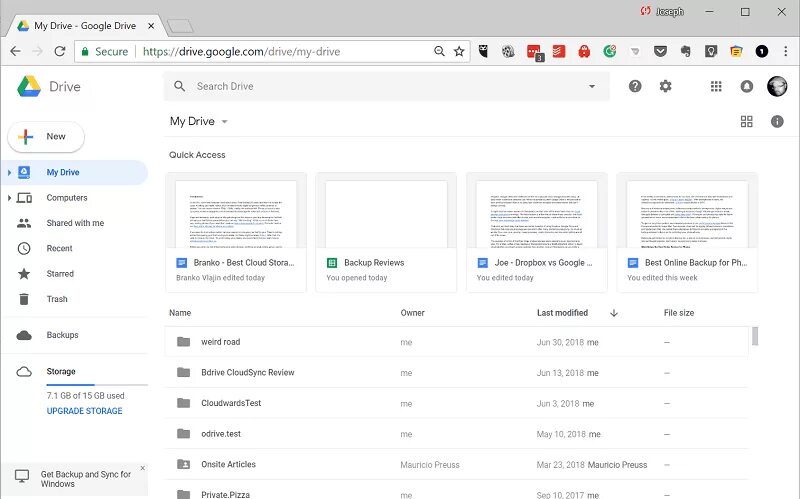Click folder icon of weird road
This screenshot has width=800, height=499.
(183, 342)
